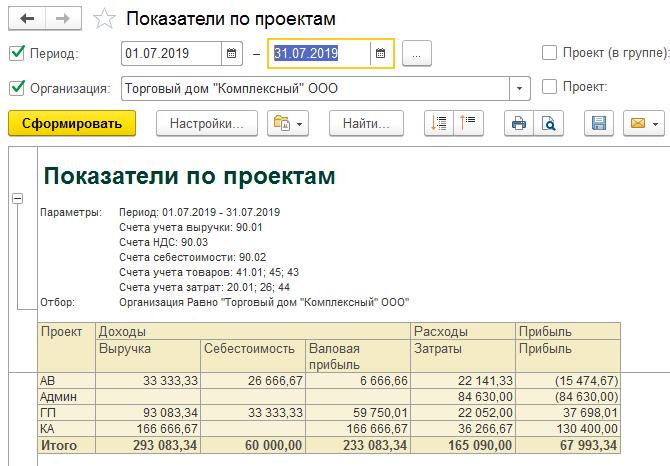Click cell value 33 333,33 in АВ row
Image resolution: width=670 pixels, height=466 pixels.
click(x=148, y=381)
